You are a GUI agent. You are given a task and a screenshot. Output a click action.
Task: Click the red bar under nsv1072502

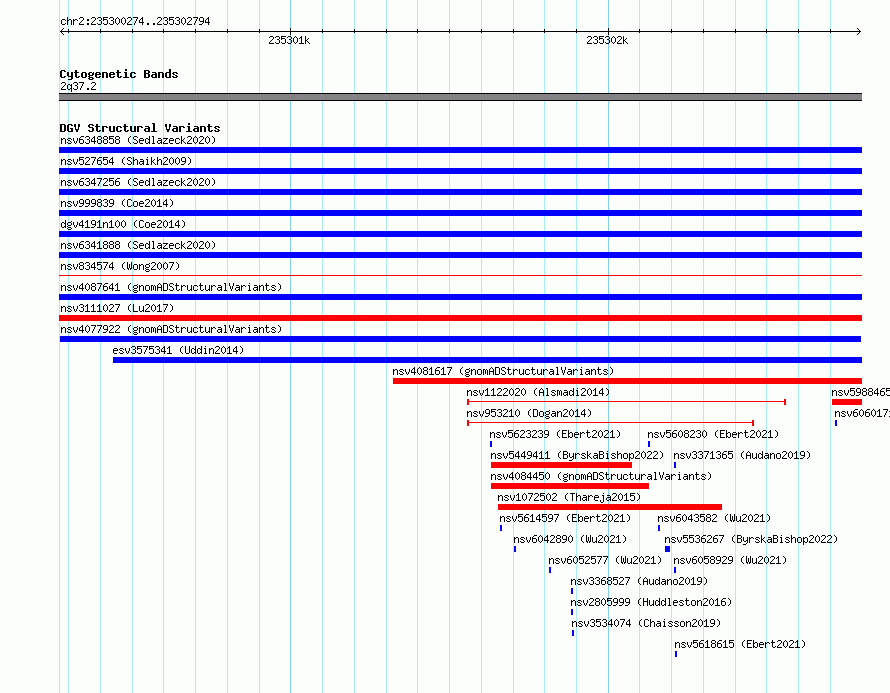click(610, 507)
